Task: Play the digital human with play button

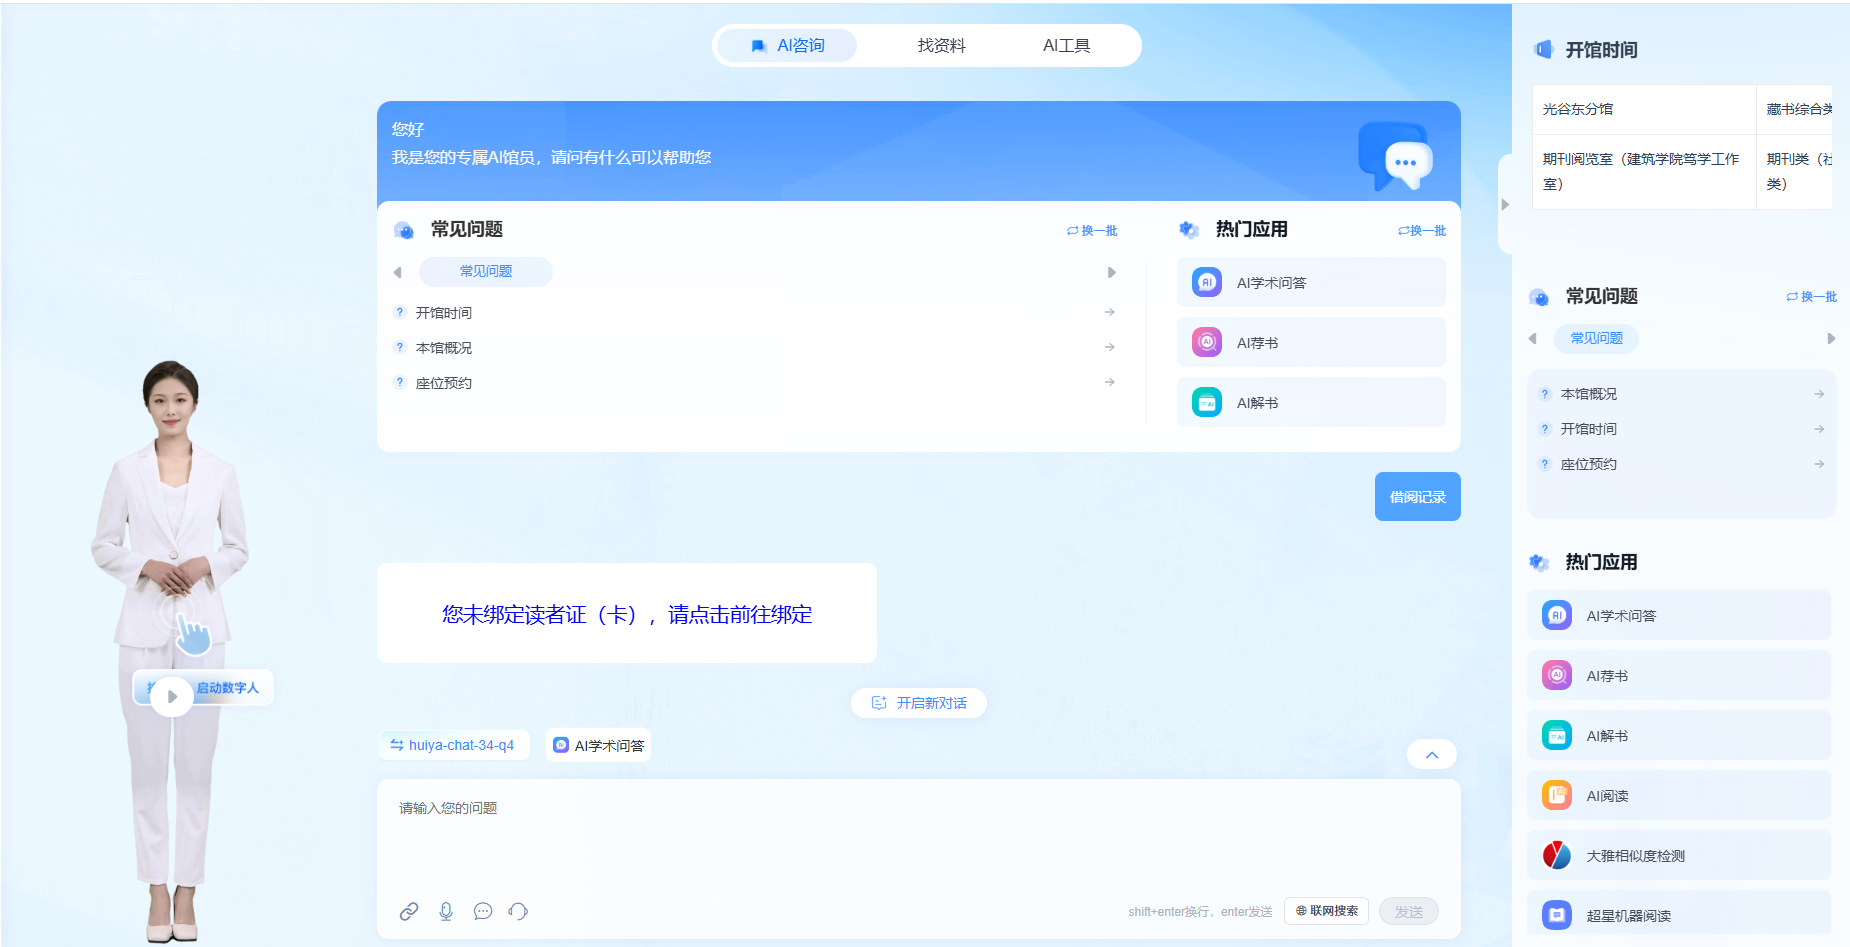Action: 172,697
